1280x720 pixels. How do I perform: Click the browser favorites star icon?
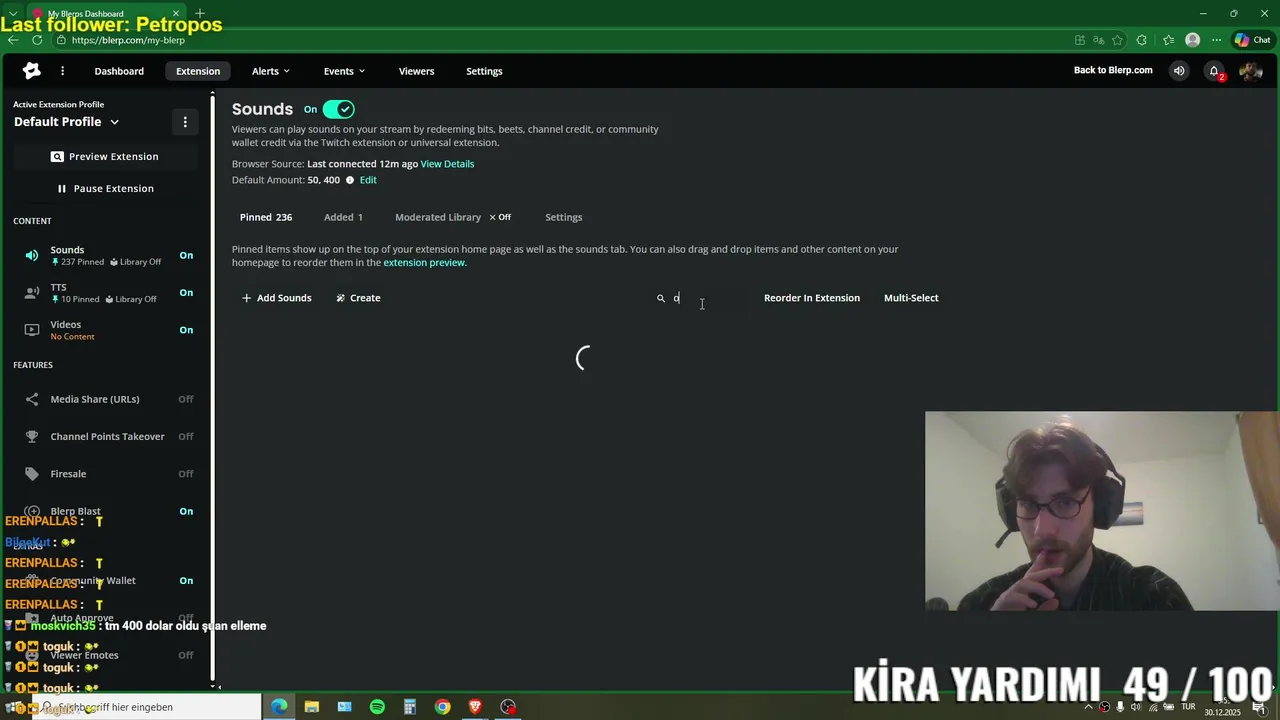click(x=1117, y=40)
